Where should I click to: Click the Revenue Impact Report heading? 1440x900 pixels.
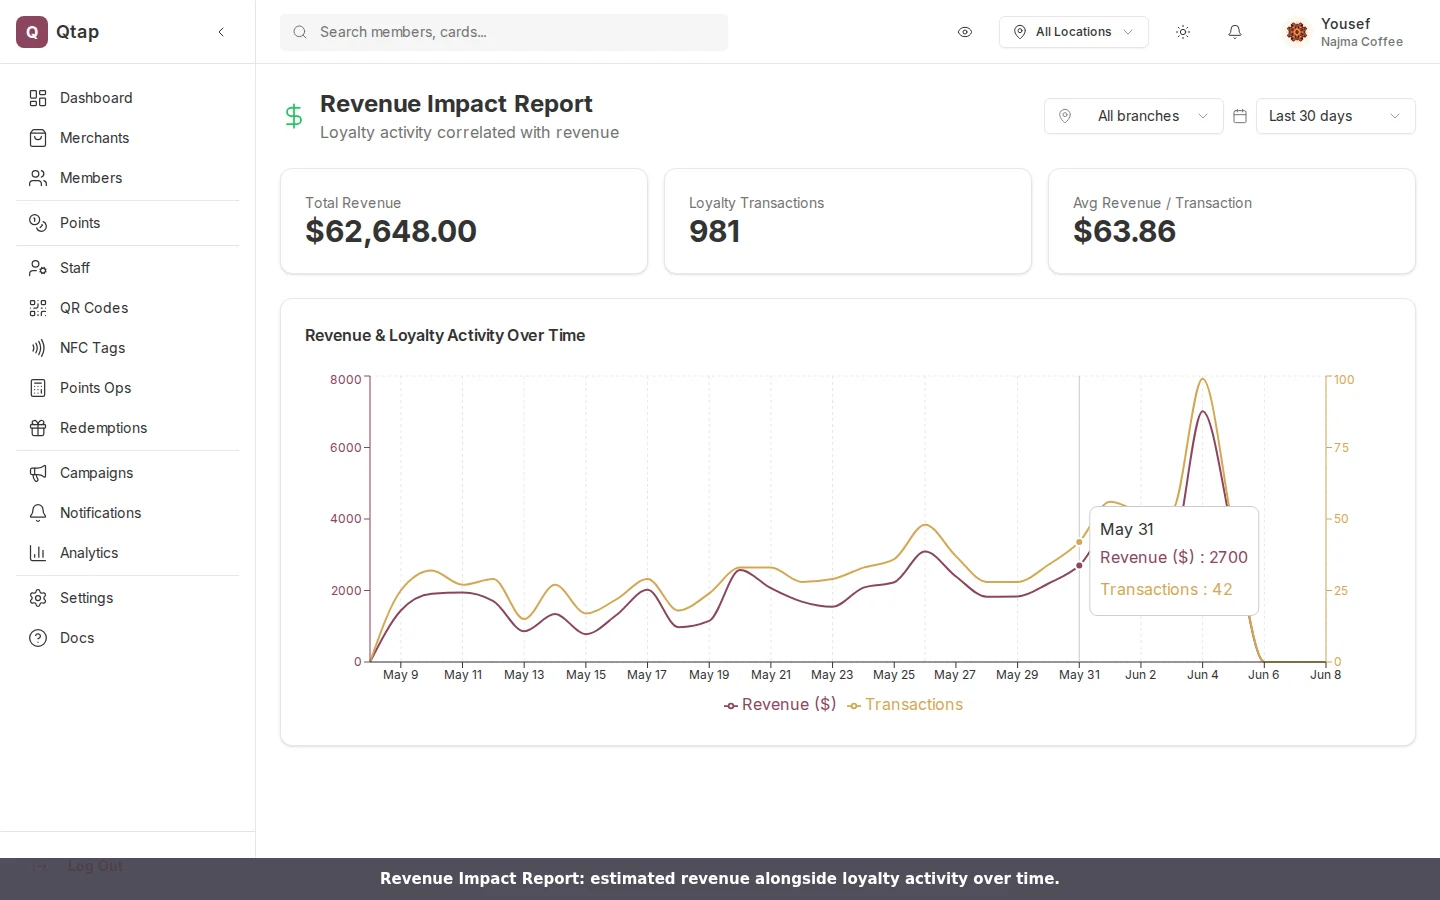click(456, 104)
